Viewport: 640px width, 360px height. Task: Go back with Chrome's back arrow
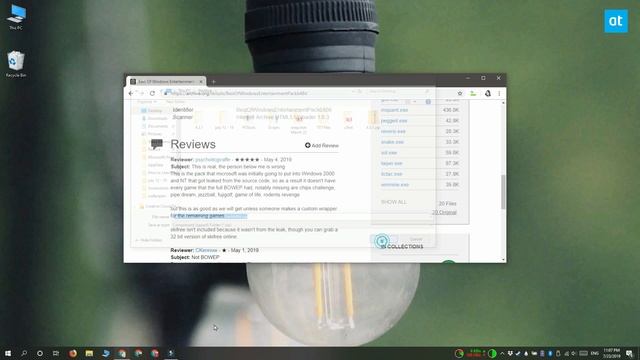[x=131, y=93]
